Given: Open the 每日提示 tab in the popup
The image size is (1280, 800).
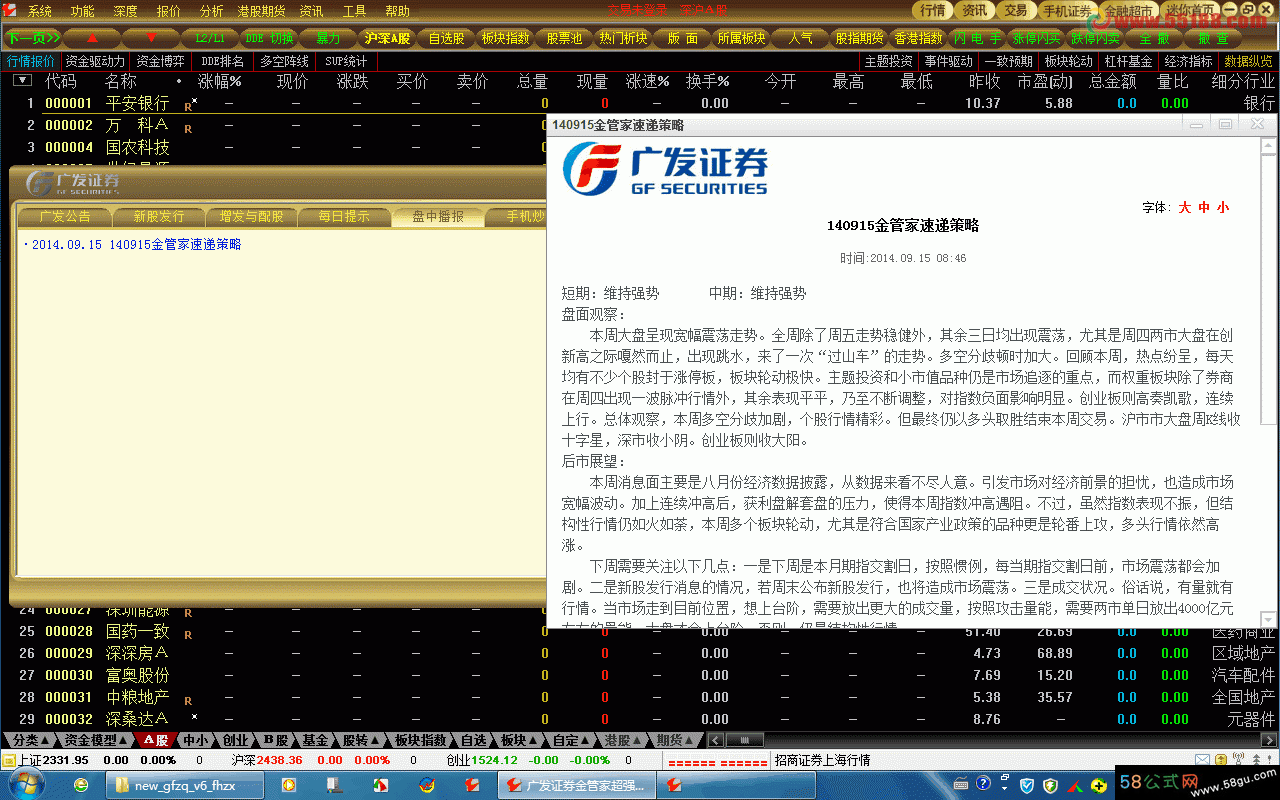Looking at the screenshot, I should coord(344,216).
